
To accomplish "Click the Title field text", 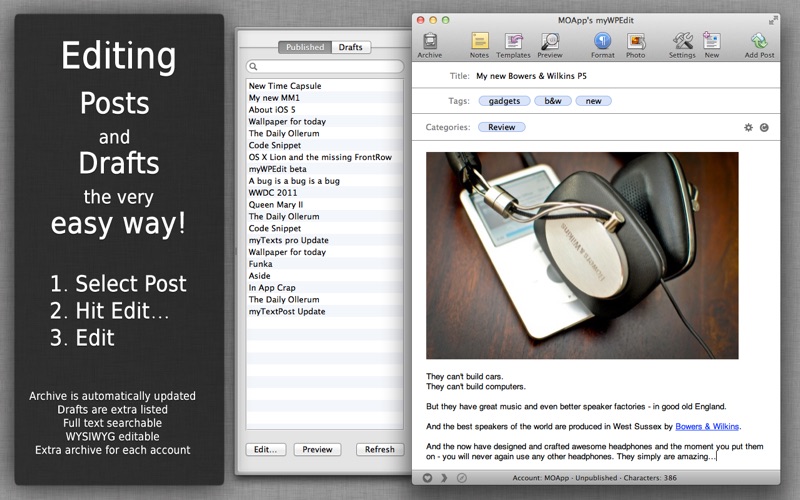I will tap(531, 76).
